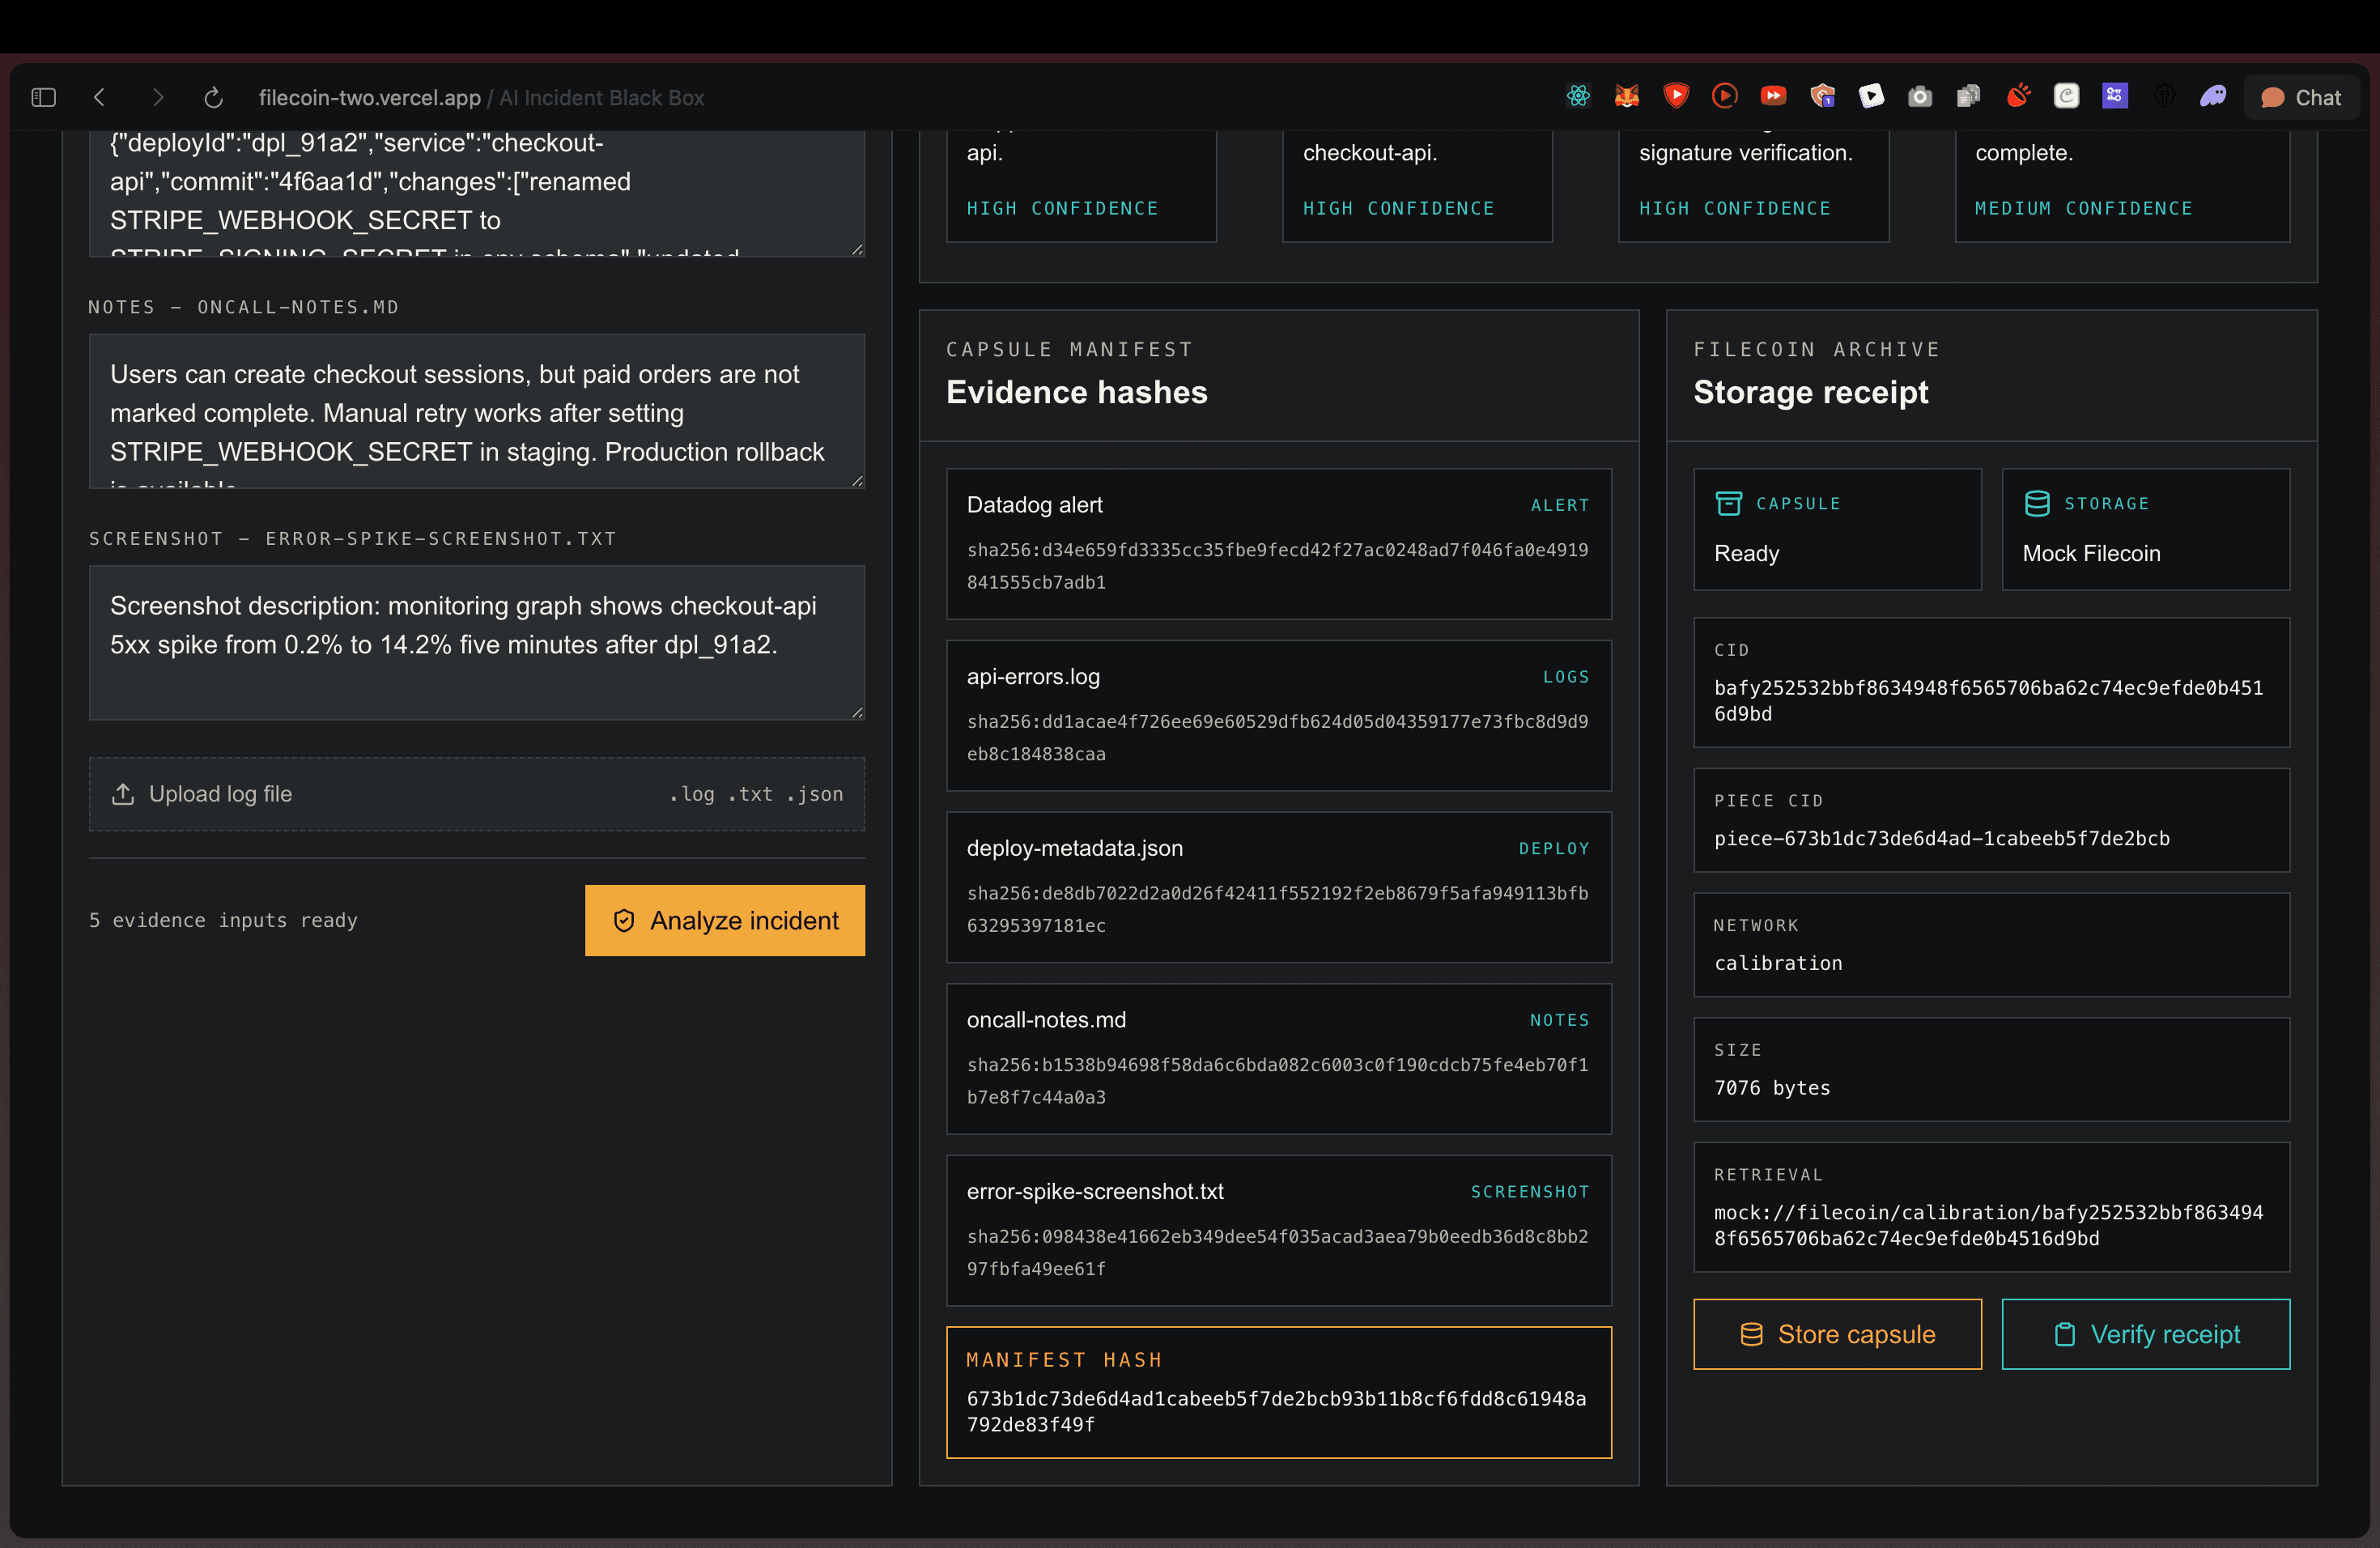The image size is (2380, 1548).
Task: Open the purple key password extension
Action: click(2115, 96)
